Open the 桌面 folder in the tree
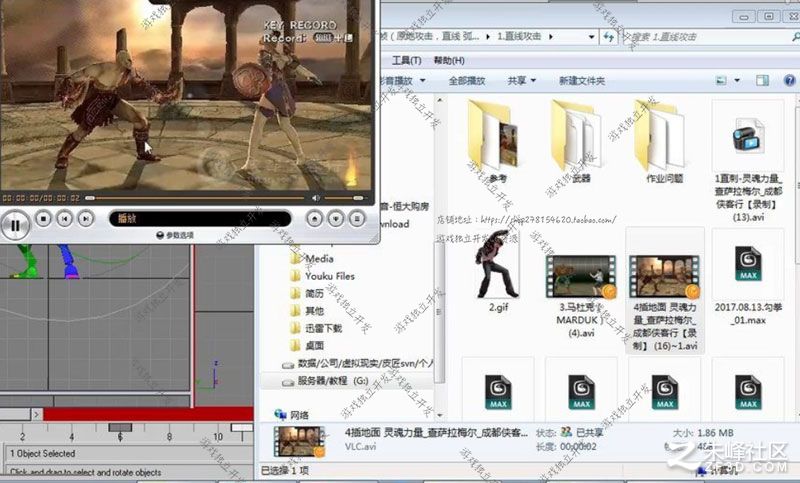The image size is (800, 483). 307,345
